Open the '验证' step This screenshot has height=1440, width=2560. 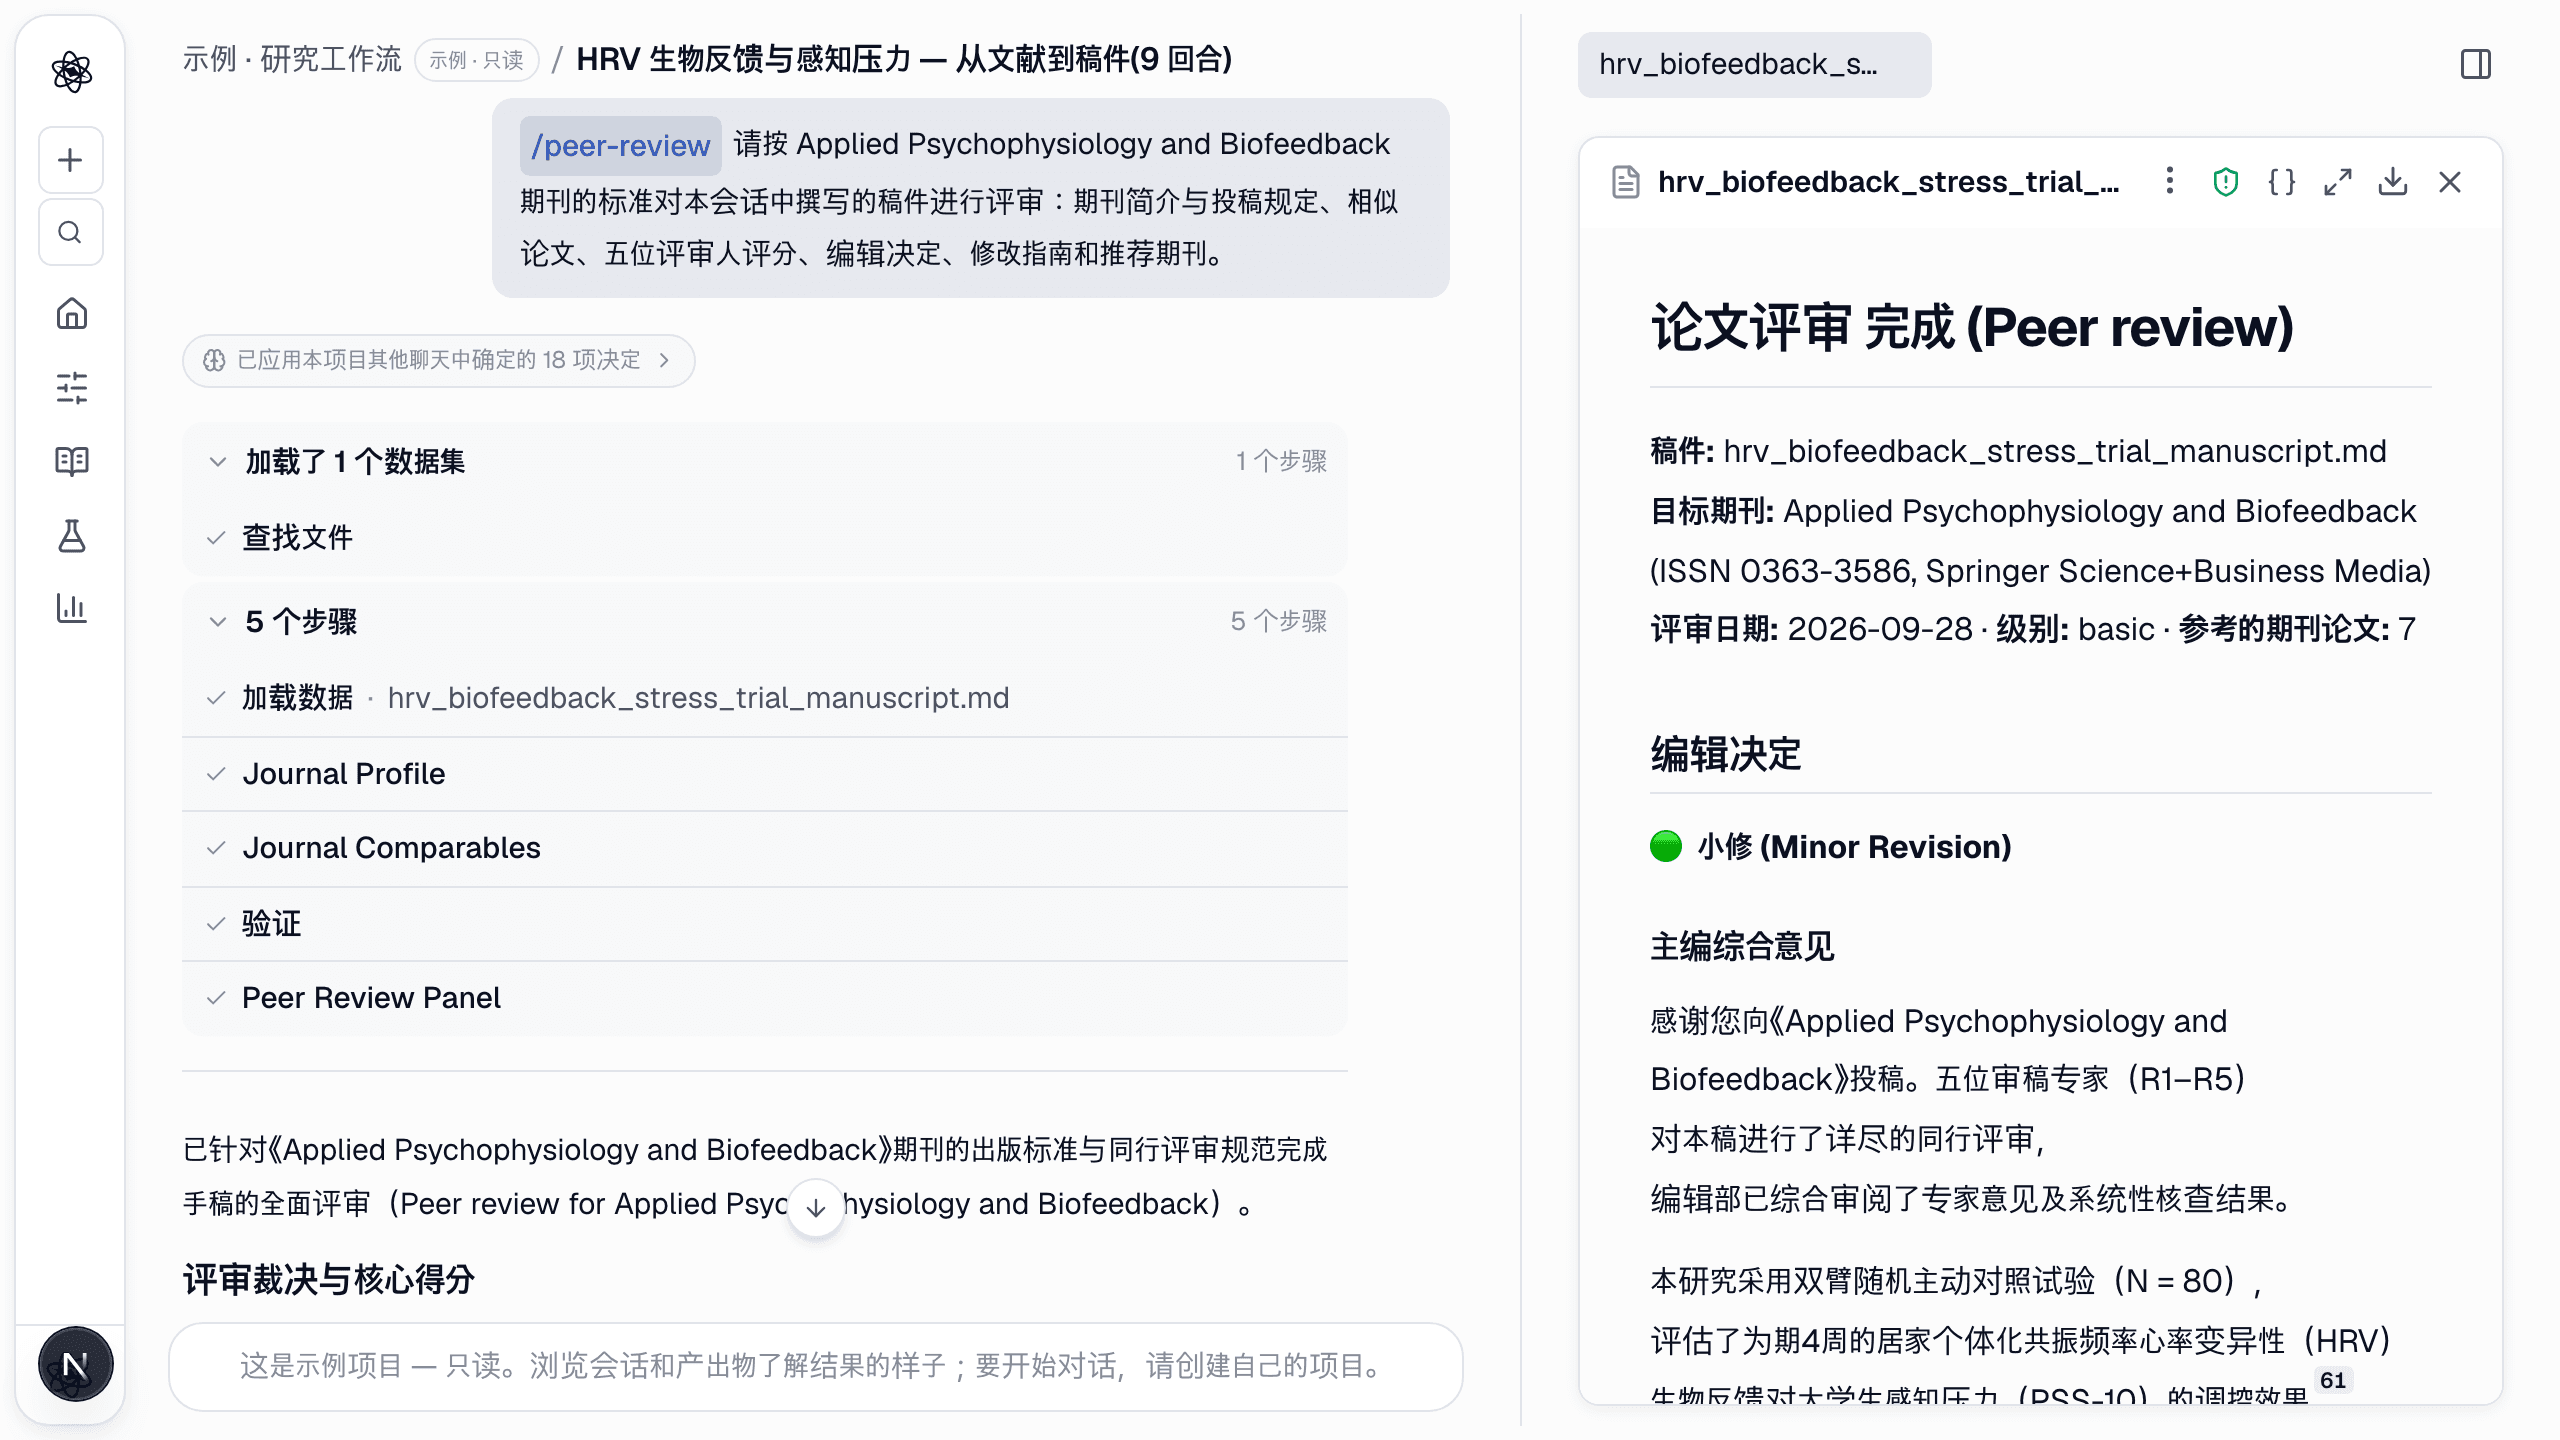click(765, 923)
